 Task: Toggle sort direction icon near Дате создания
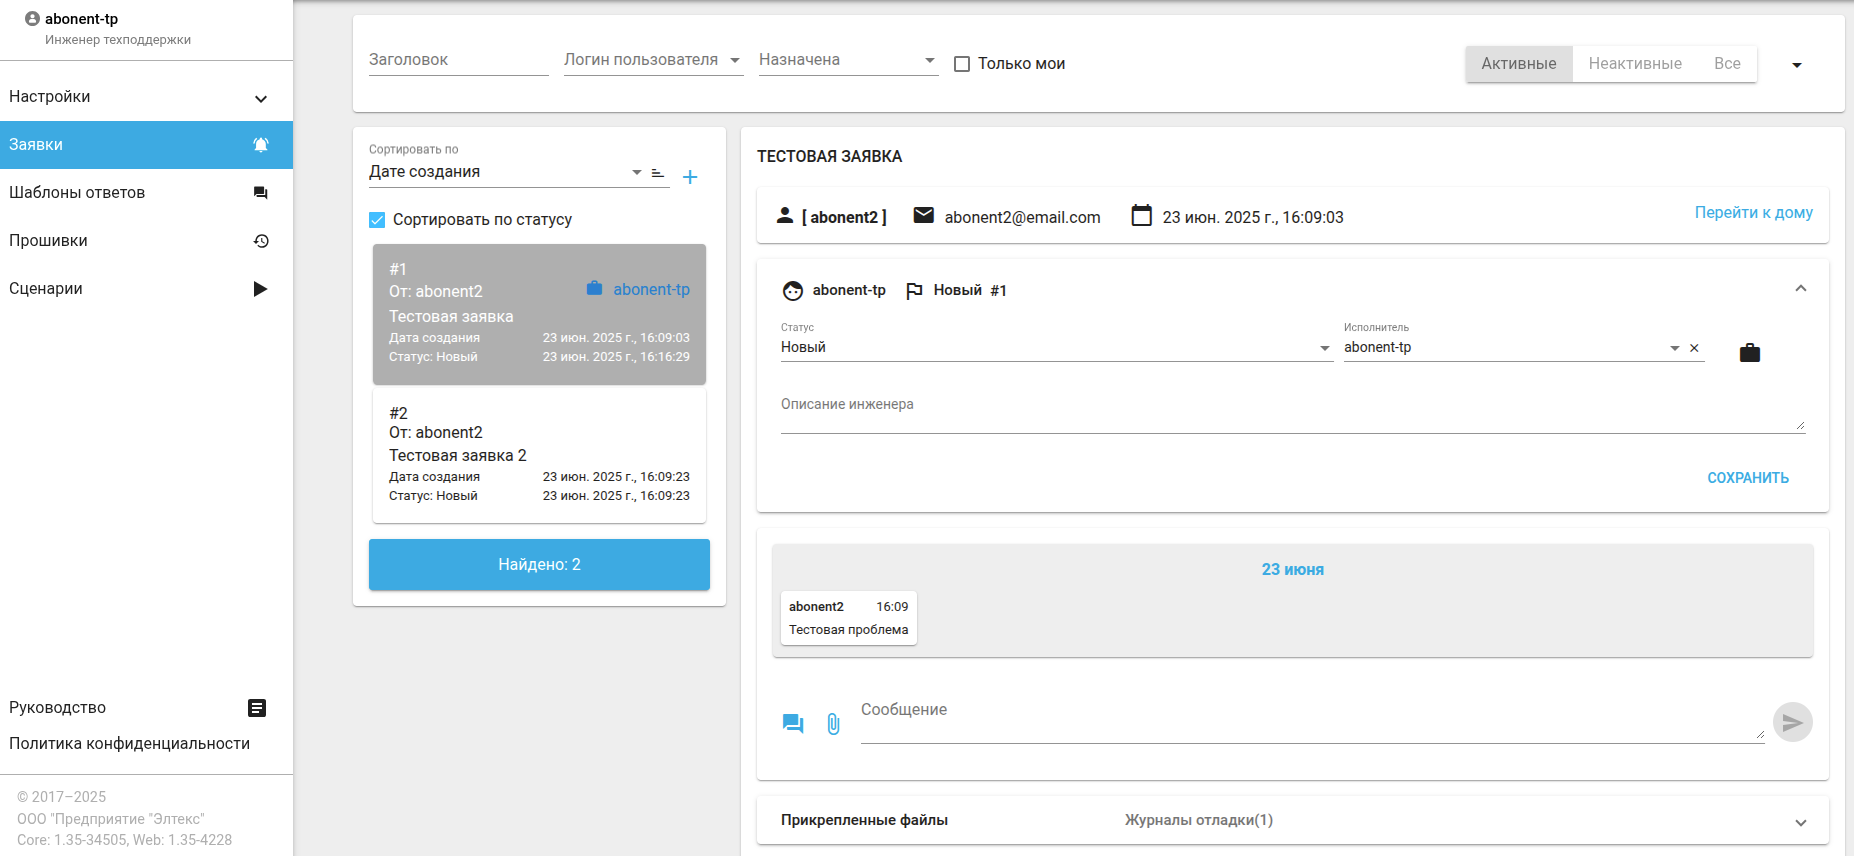(x=658, y=173)
